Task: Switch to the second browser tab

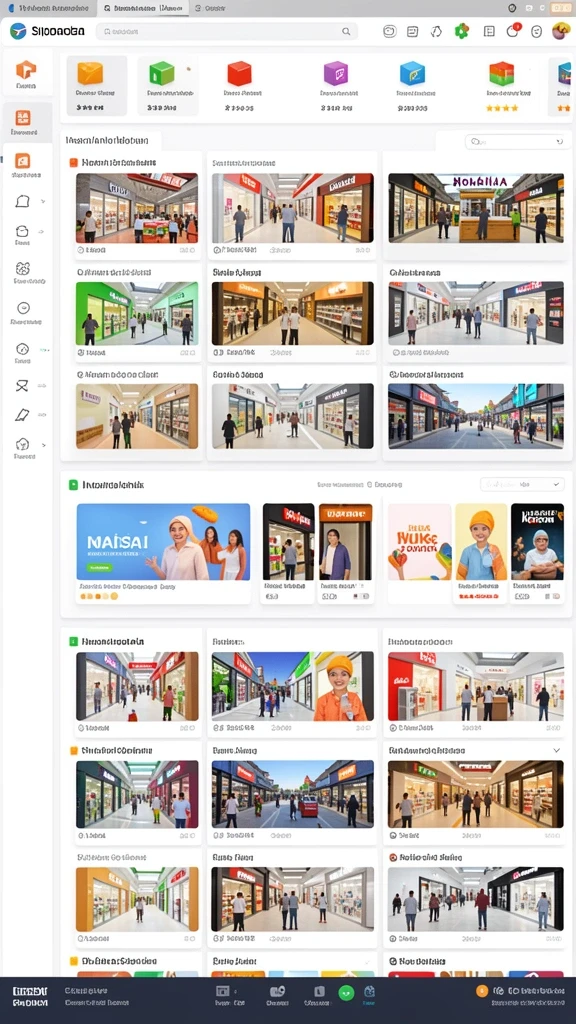Action: (x=142, y=8)
